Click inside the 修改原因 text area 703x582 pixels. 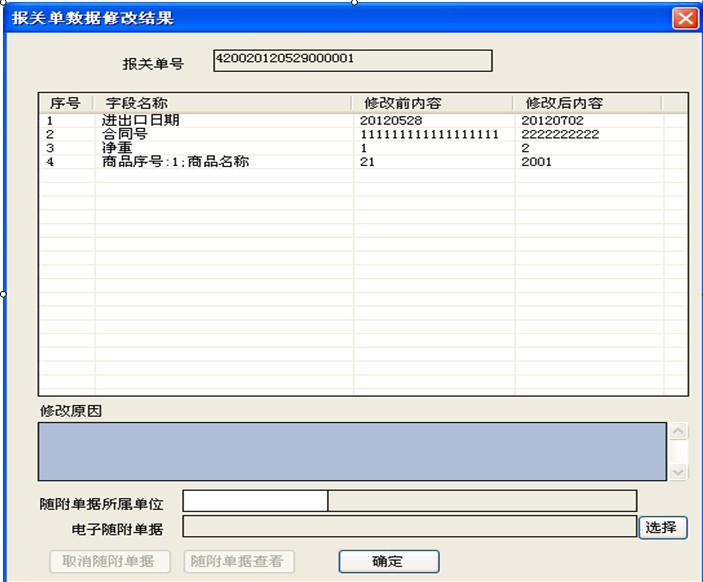(351, 451)
